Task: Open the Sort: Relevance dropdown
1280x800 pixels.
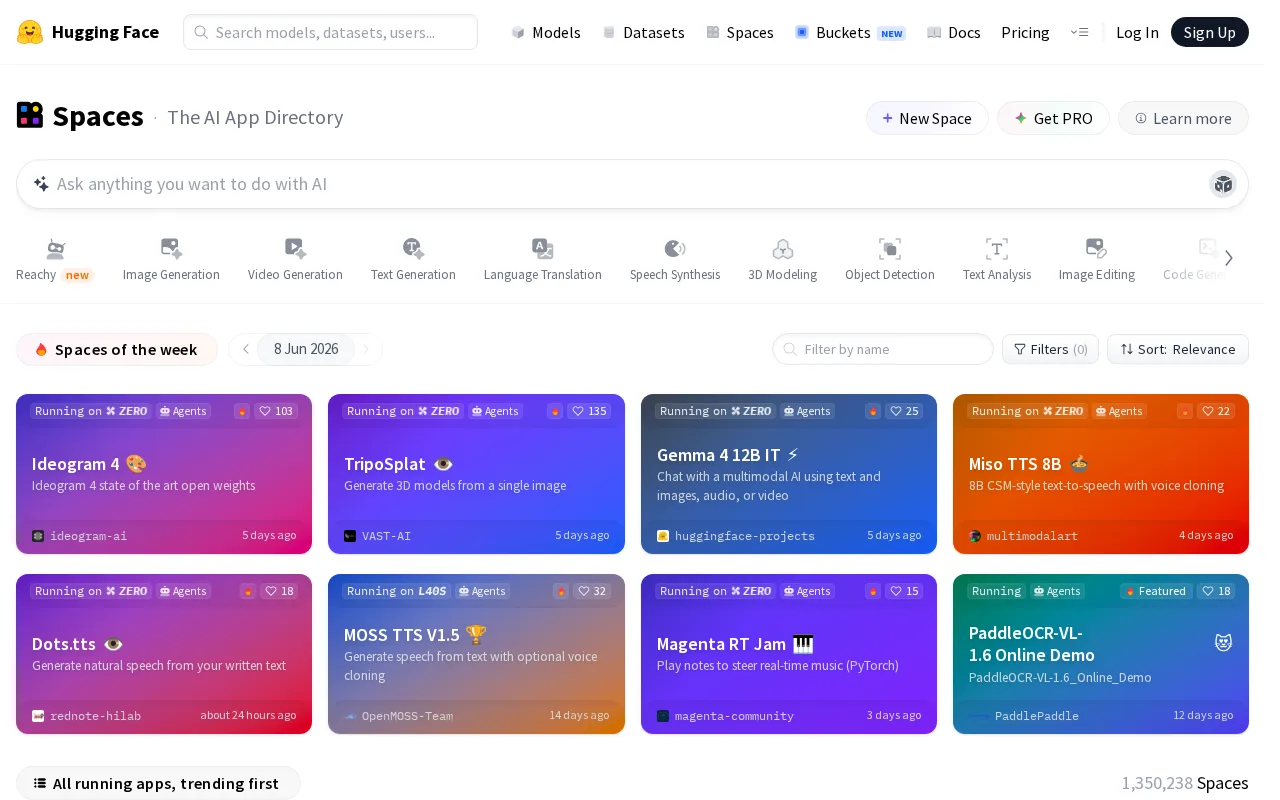Action: [1178, 349]
